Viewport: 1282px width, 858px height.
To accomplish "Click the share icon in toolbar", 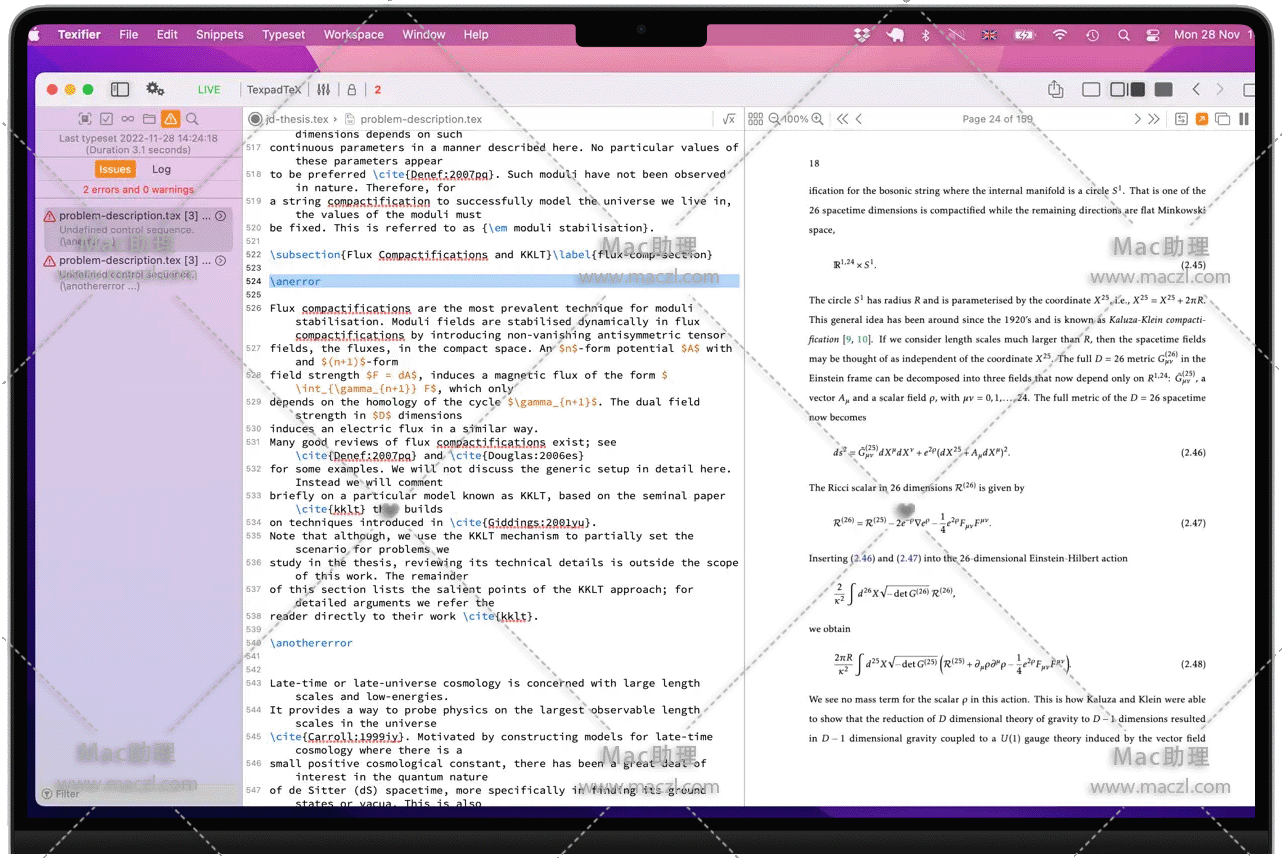I will pos(1055,90).
